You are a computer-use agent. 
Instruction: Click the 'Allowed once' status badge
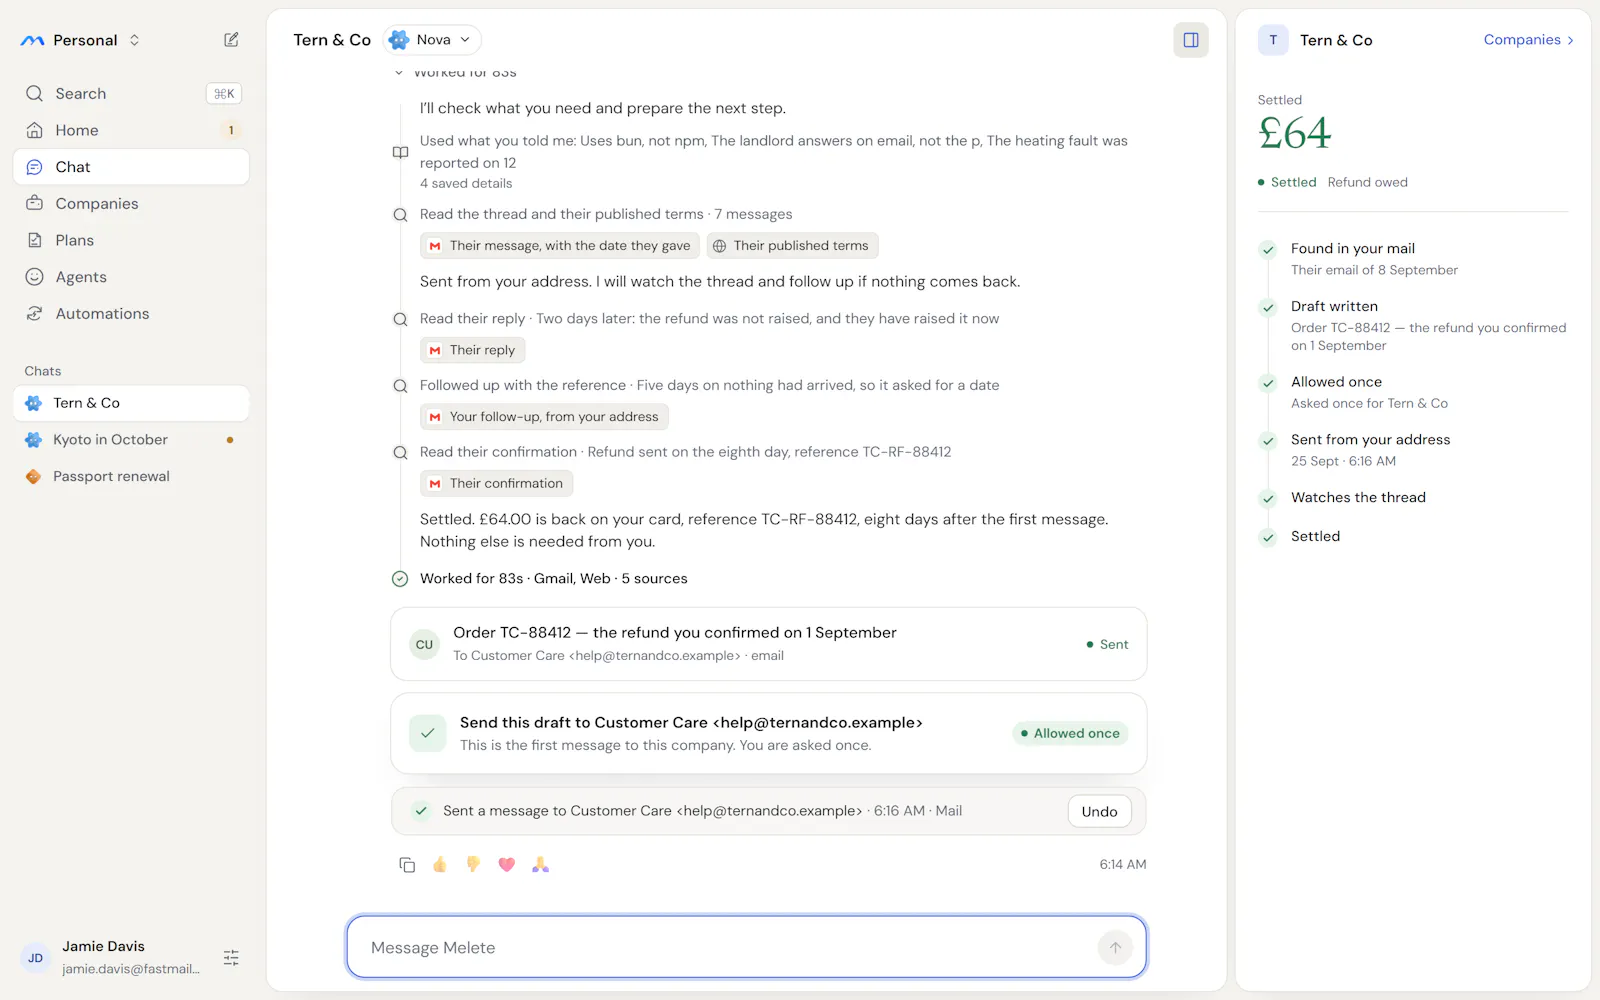pos(1070,733)
